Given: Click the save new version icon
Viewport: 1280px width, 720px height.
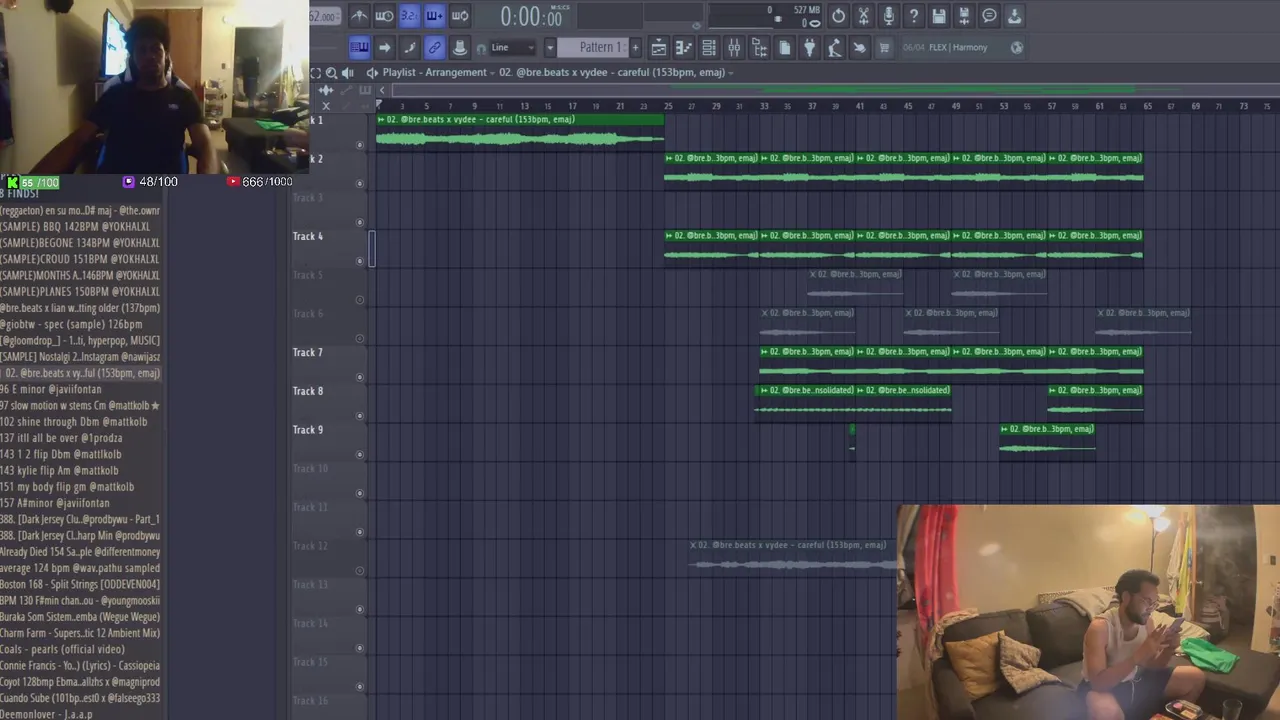Looking at the screenshot, I should [x=964, y=15].
